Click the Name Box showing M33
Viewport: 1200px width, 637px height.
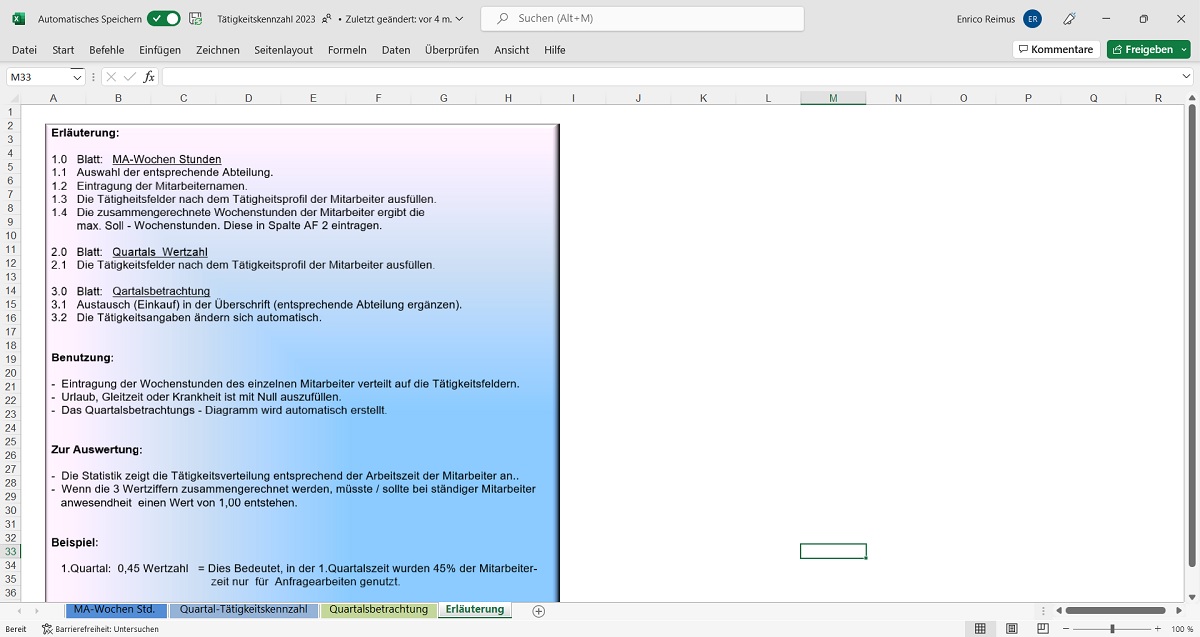[38, 77]
